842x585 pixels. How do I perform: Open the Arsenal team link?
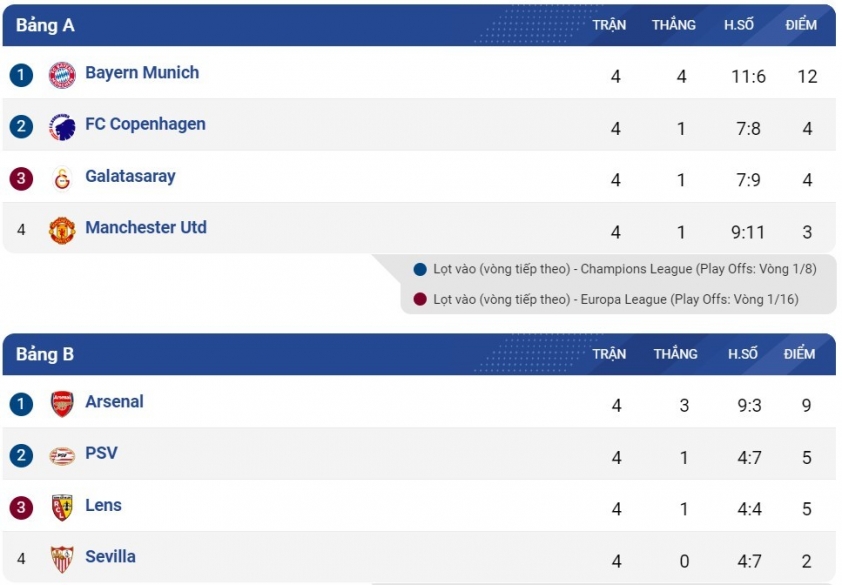click(x=114, y=401)
